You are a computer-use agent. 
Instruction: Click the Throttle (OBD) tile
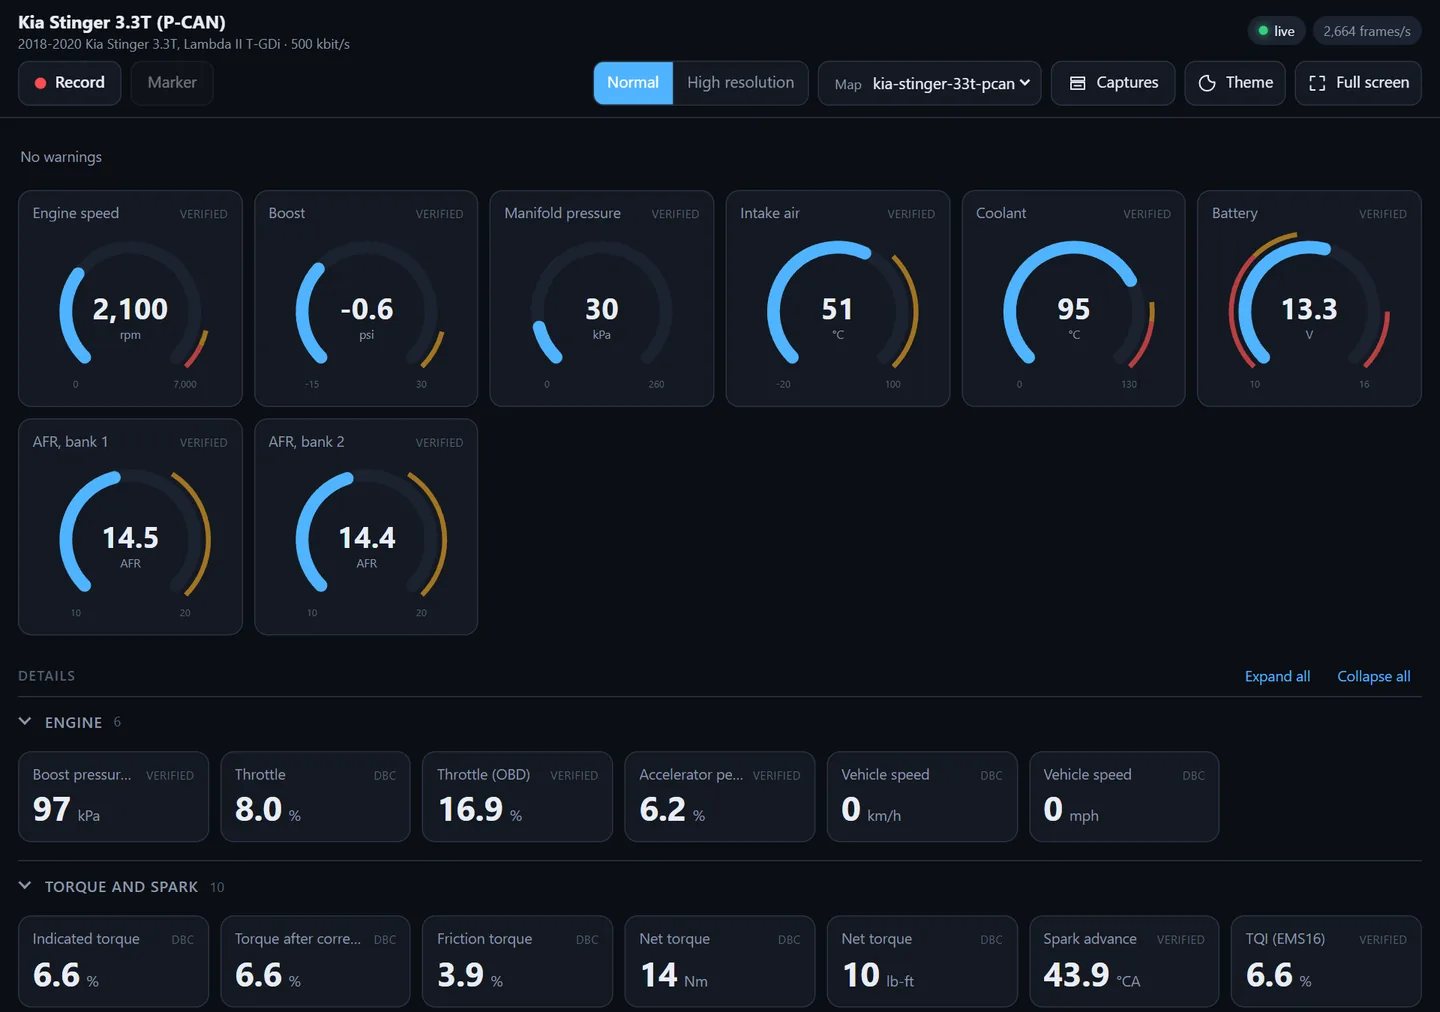click(517, 797)
